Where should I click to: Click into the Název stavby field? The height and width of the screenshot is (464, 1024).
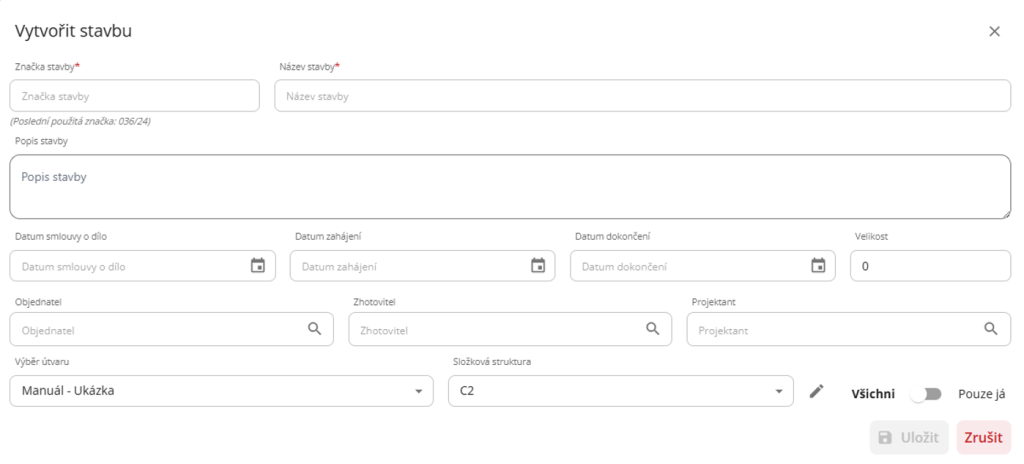(x=642, y=96)
